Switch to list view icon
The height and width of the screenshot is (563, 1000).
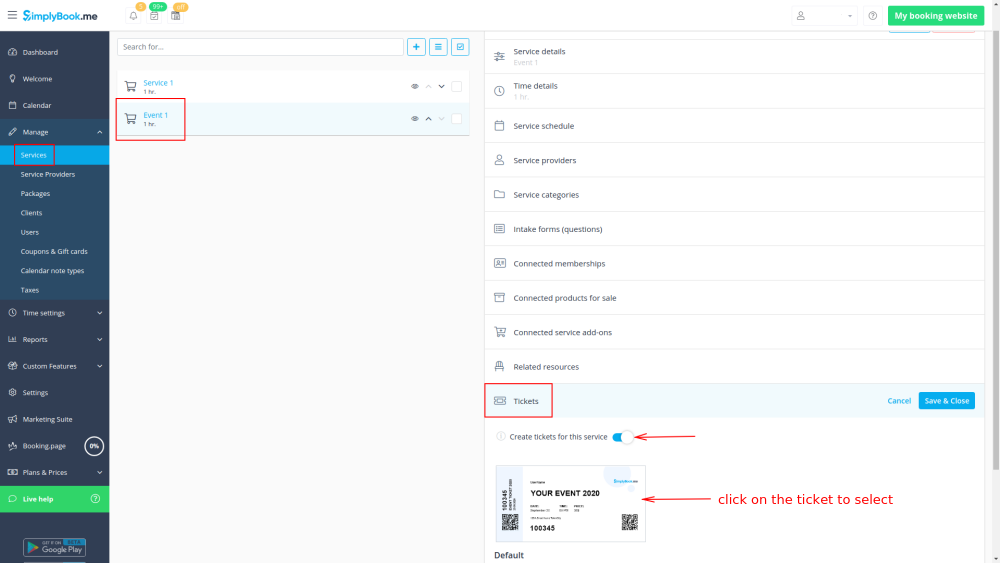point(438,47)
